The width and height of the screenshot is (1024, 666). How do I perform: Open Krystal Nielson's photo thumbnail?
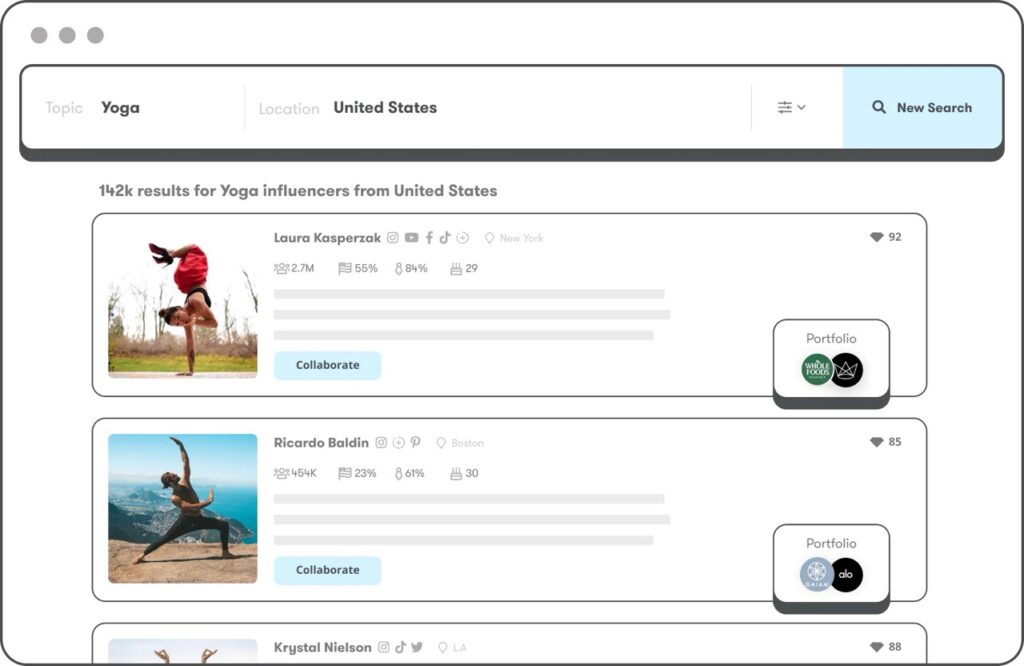(183, 650)
